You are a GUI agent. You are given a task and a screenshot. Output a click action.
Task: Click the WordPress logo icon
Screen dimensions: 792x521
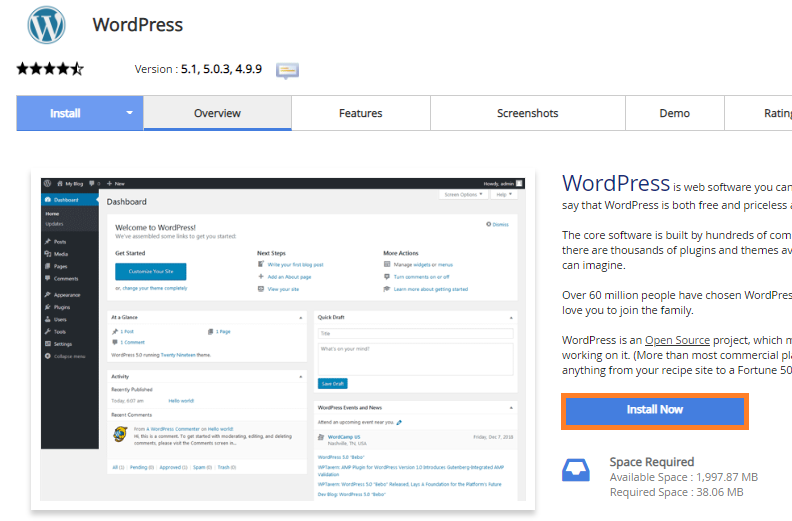pos(46,25)
